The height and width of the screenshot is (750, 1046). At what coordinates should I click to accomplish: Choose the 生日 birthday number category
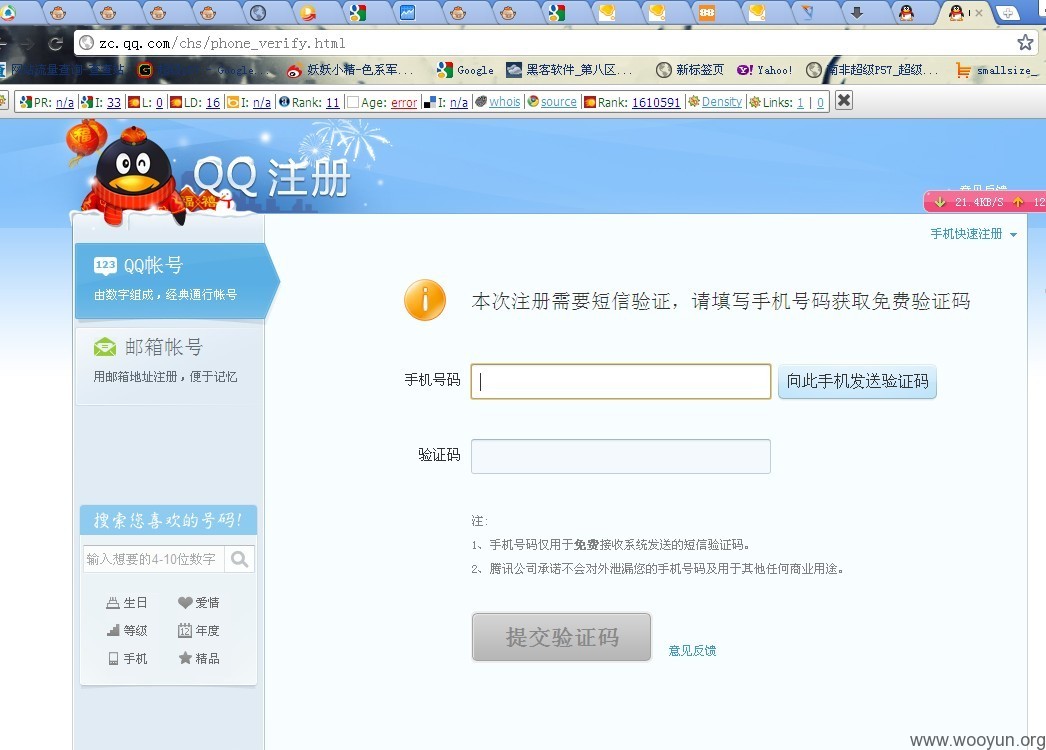tap(127, 603)
